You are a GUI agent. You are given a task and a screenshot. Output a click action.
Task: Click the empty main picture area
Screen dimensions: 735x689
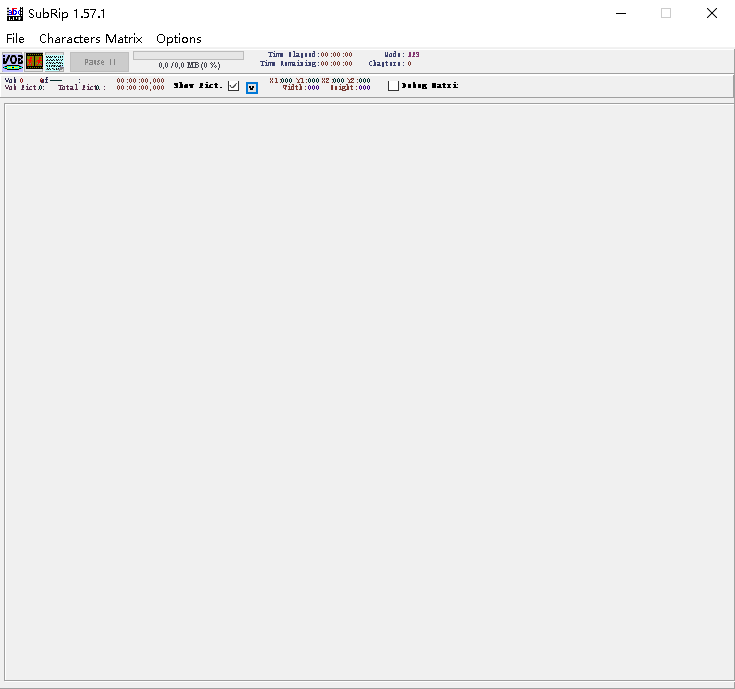click(x=367, y=390)
